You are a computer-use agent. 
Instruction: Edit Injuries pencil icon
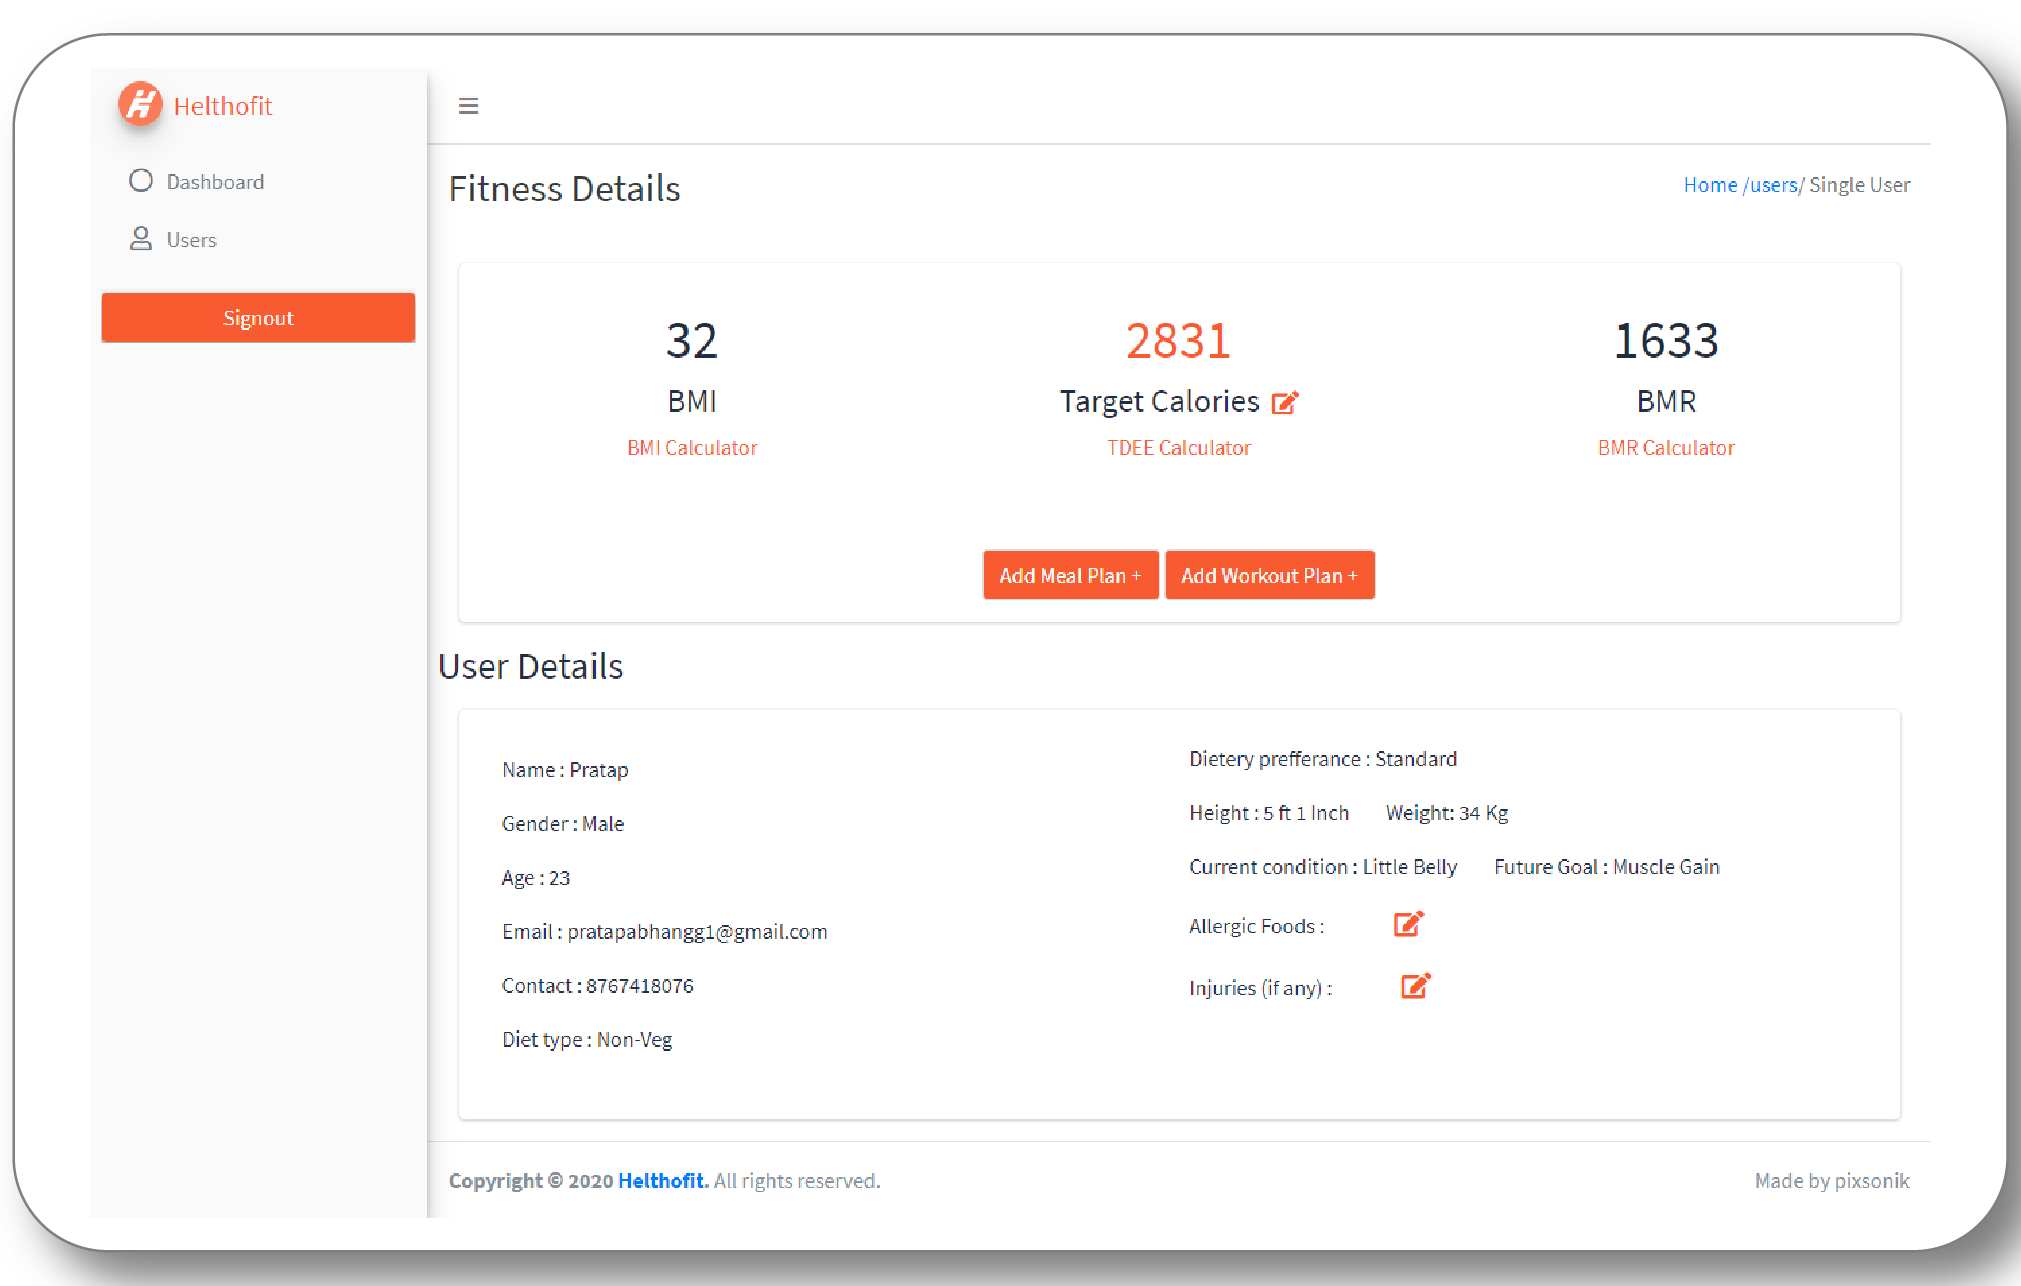1415,986
